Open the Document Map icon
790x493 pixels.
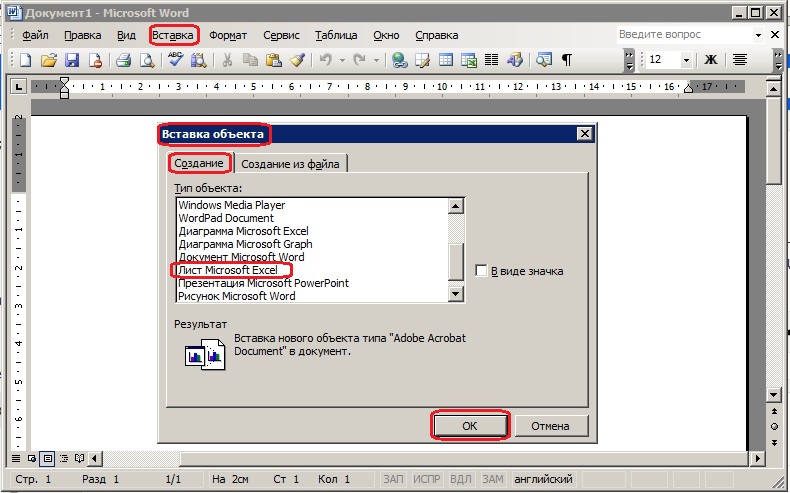544,60
